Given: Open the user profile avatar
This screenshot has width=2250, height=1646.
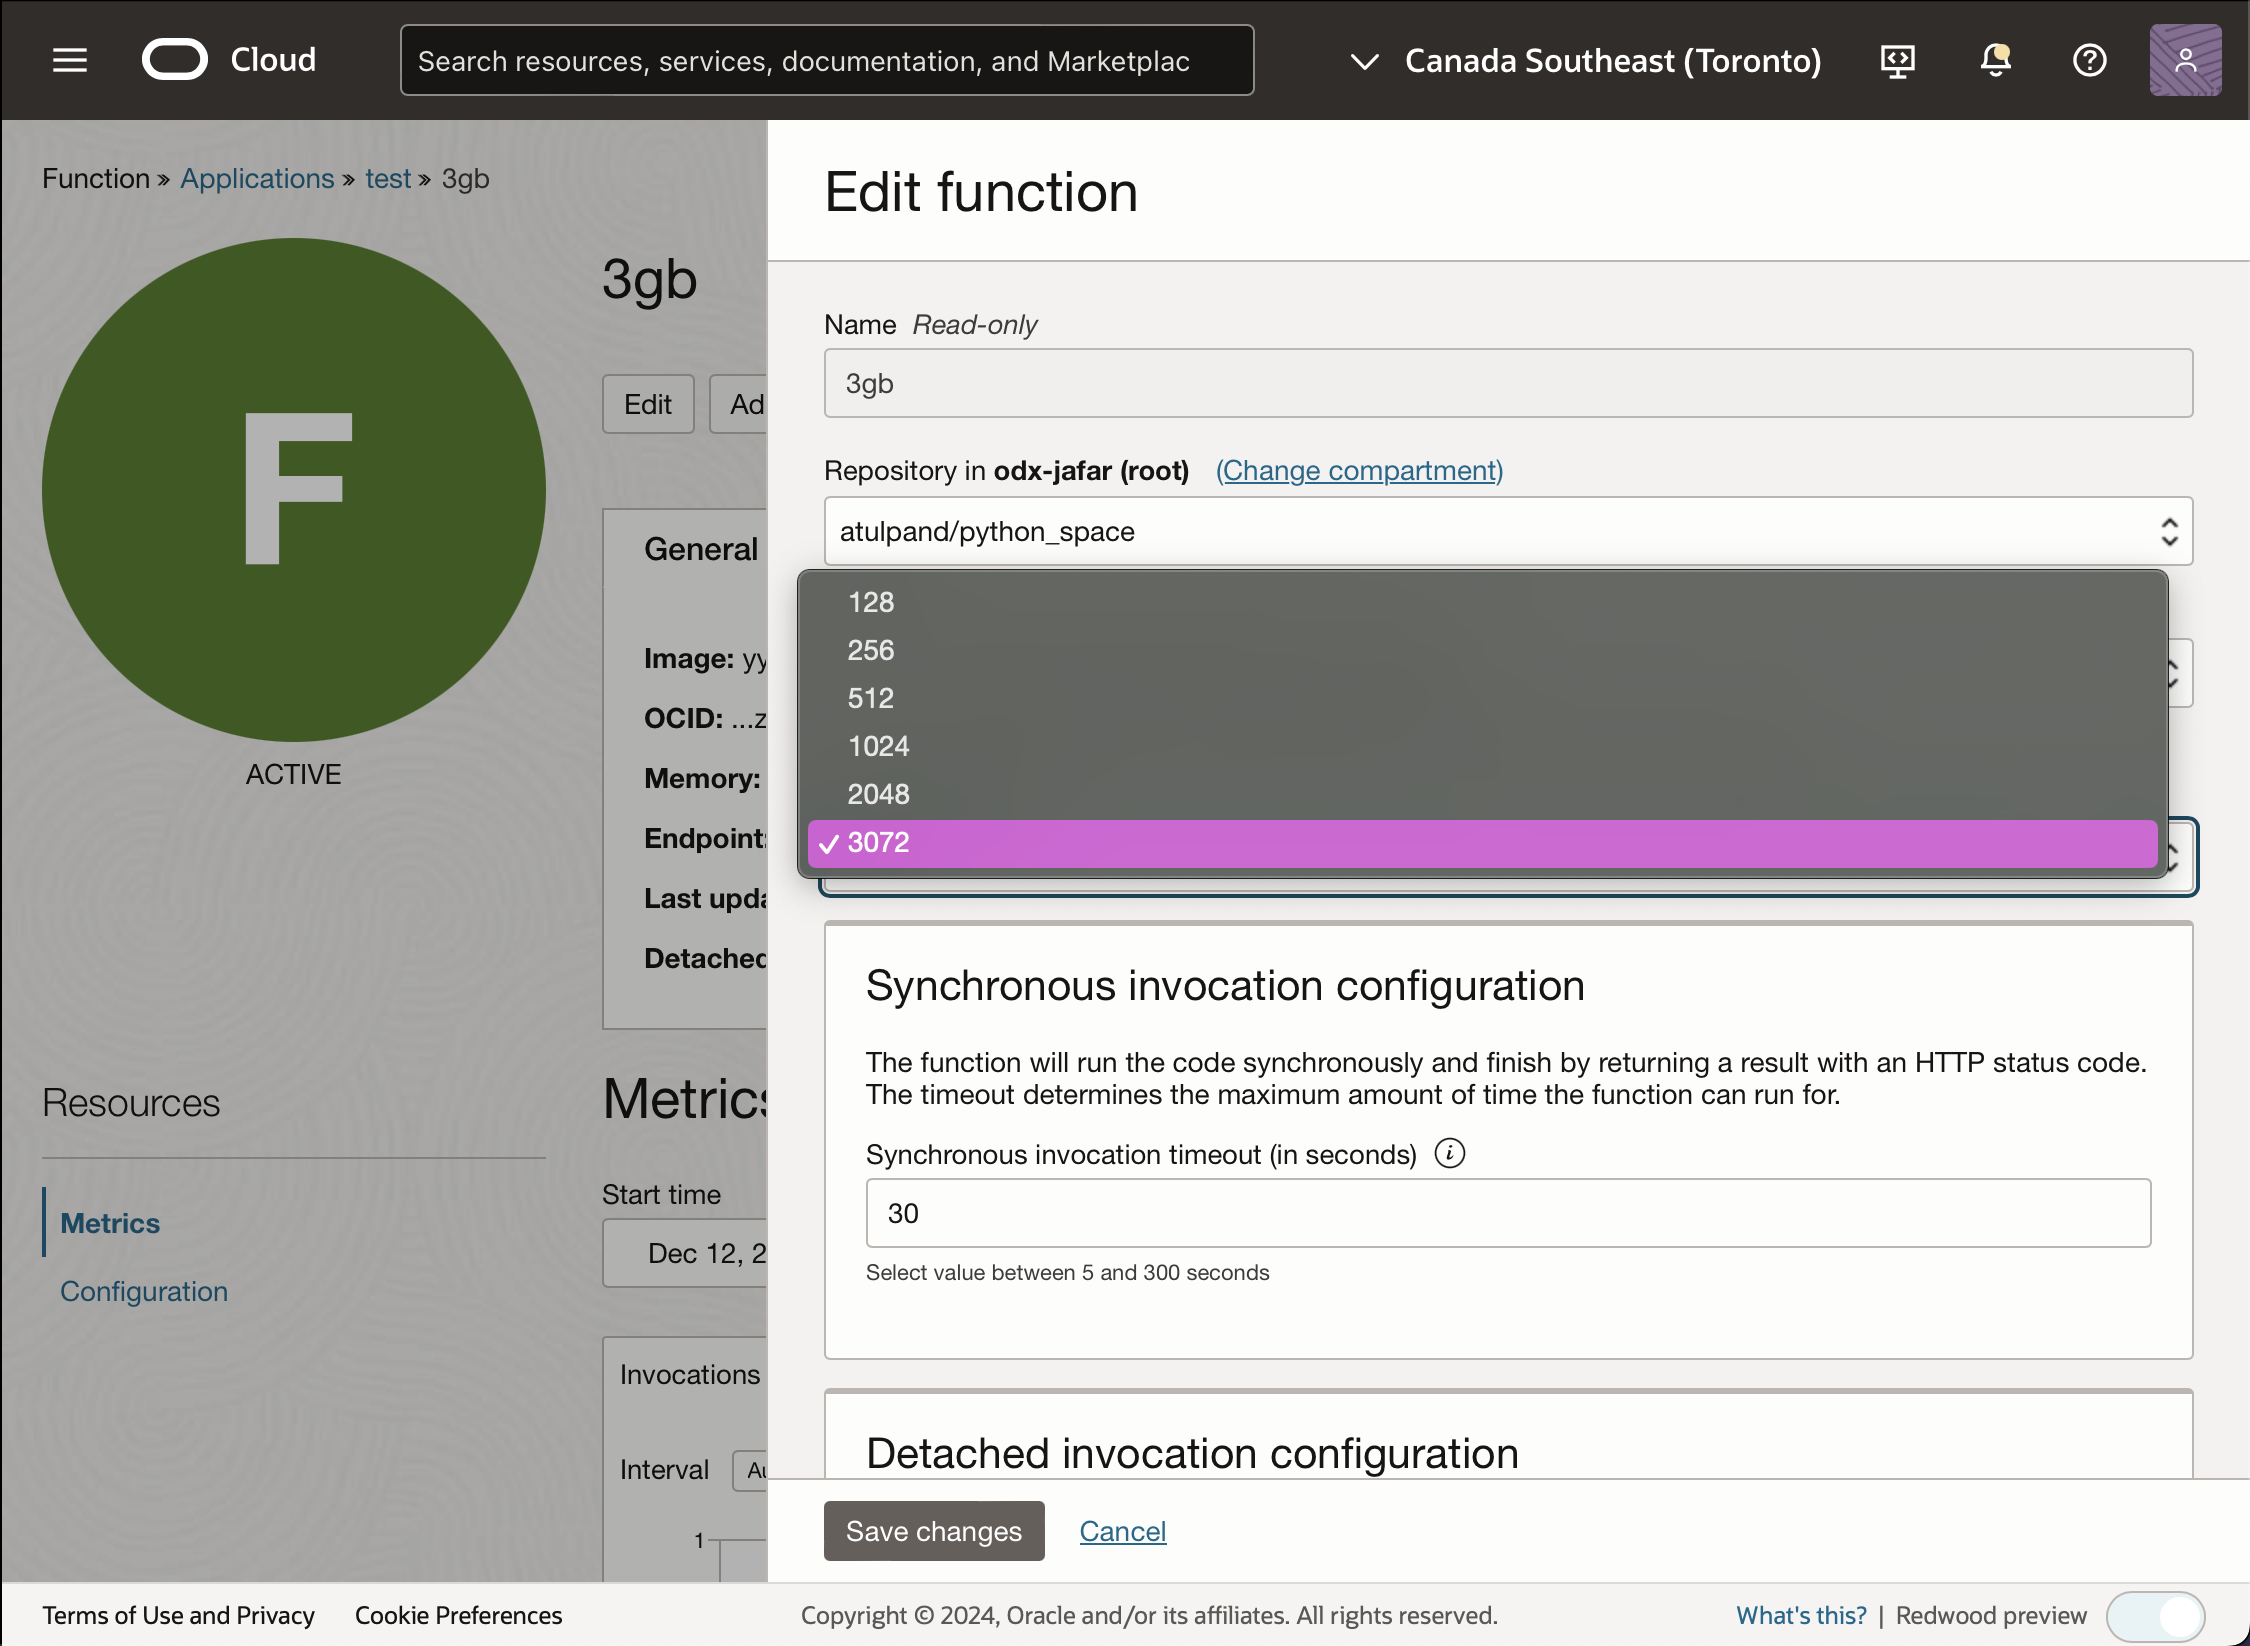Looking at the screenshot, I should pos(2185,60).
